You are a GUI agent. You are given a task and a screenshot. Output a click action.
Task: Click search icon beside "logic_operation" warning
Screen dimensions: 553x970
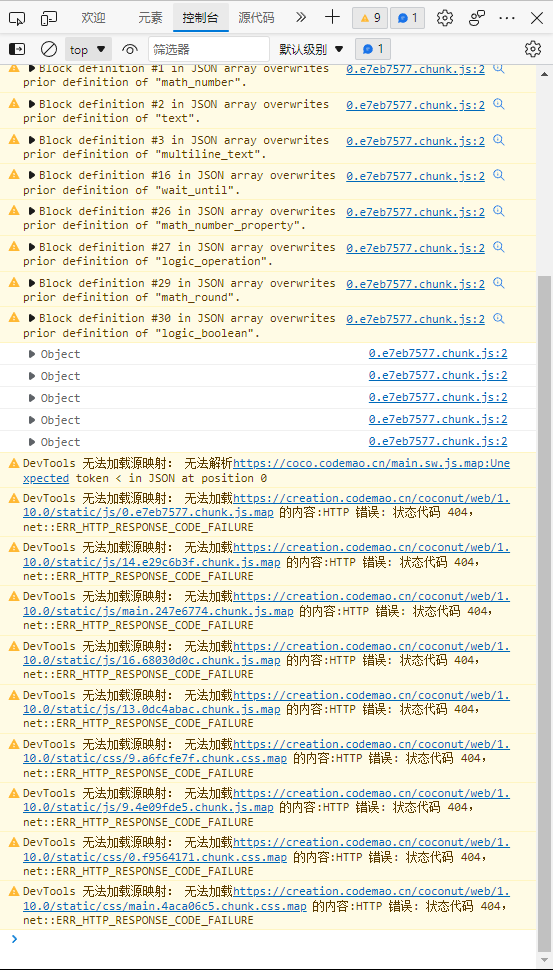click(x=498, y=247)
